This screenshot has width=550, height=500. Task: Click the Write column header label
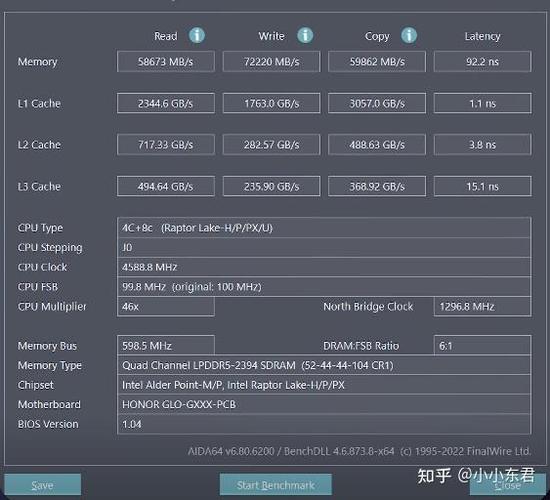coord(271,36)
